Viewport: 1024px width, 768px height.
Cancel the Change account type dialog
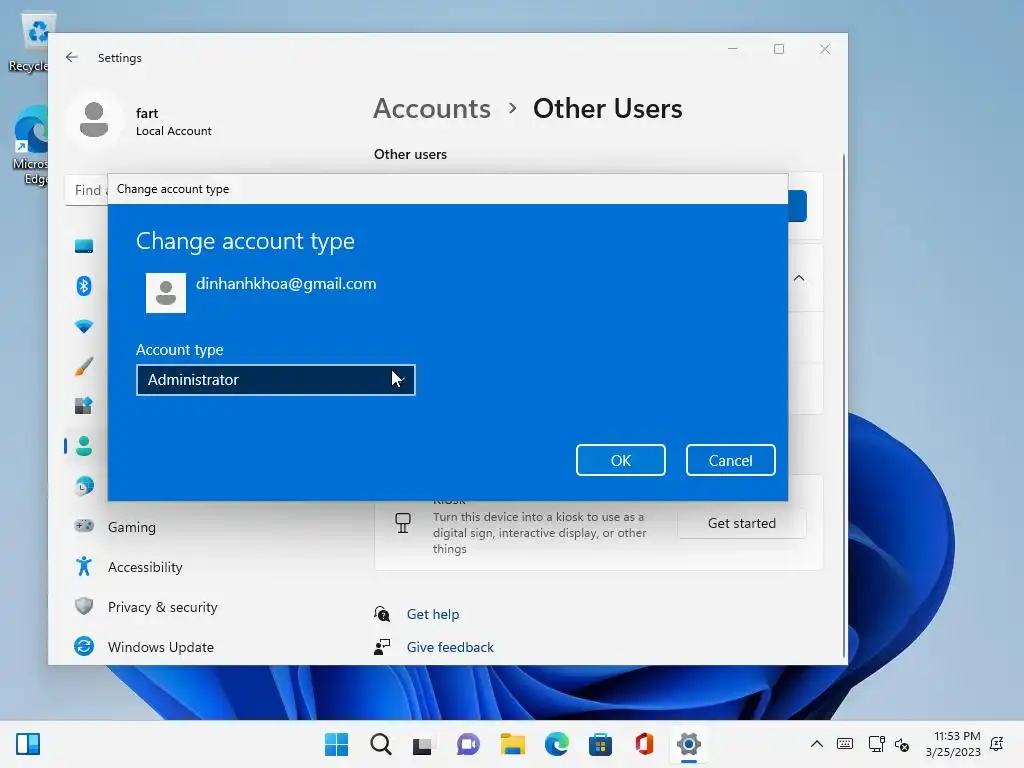730,460
